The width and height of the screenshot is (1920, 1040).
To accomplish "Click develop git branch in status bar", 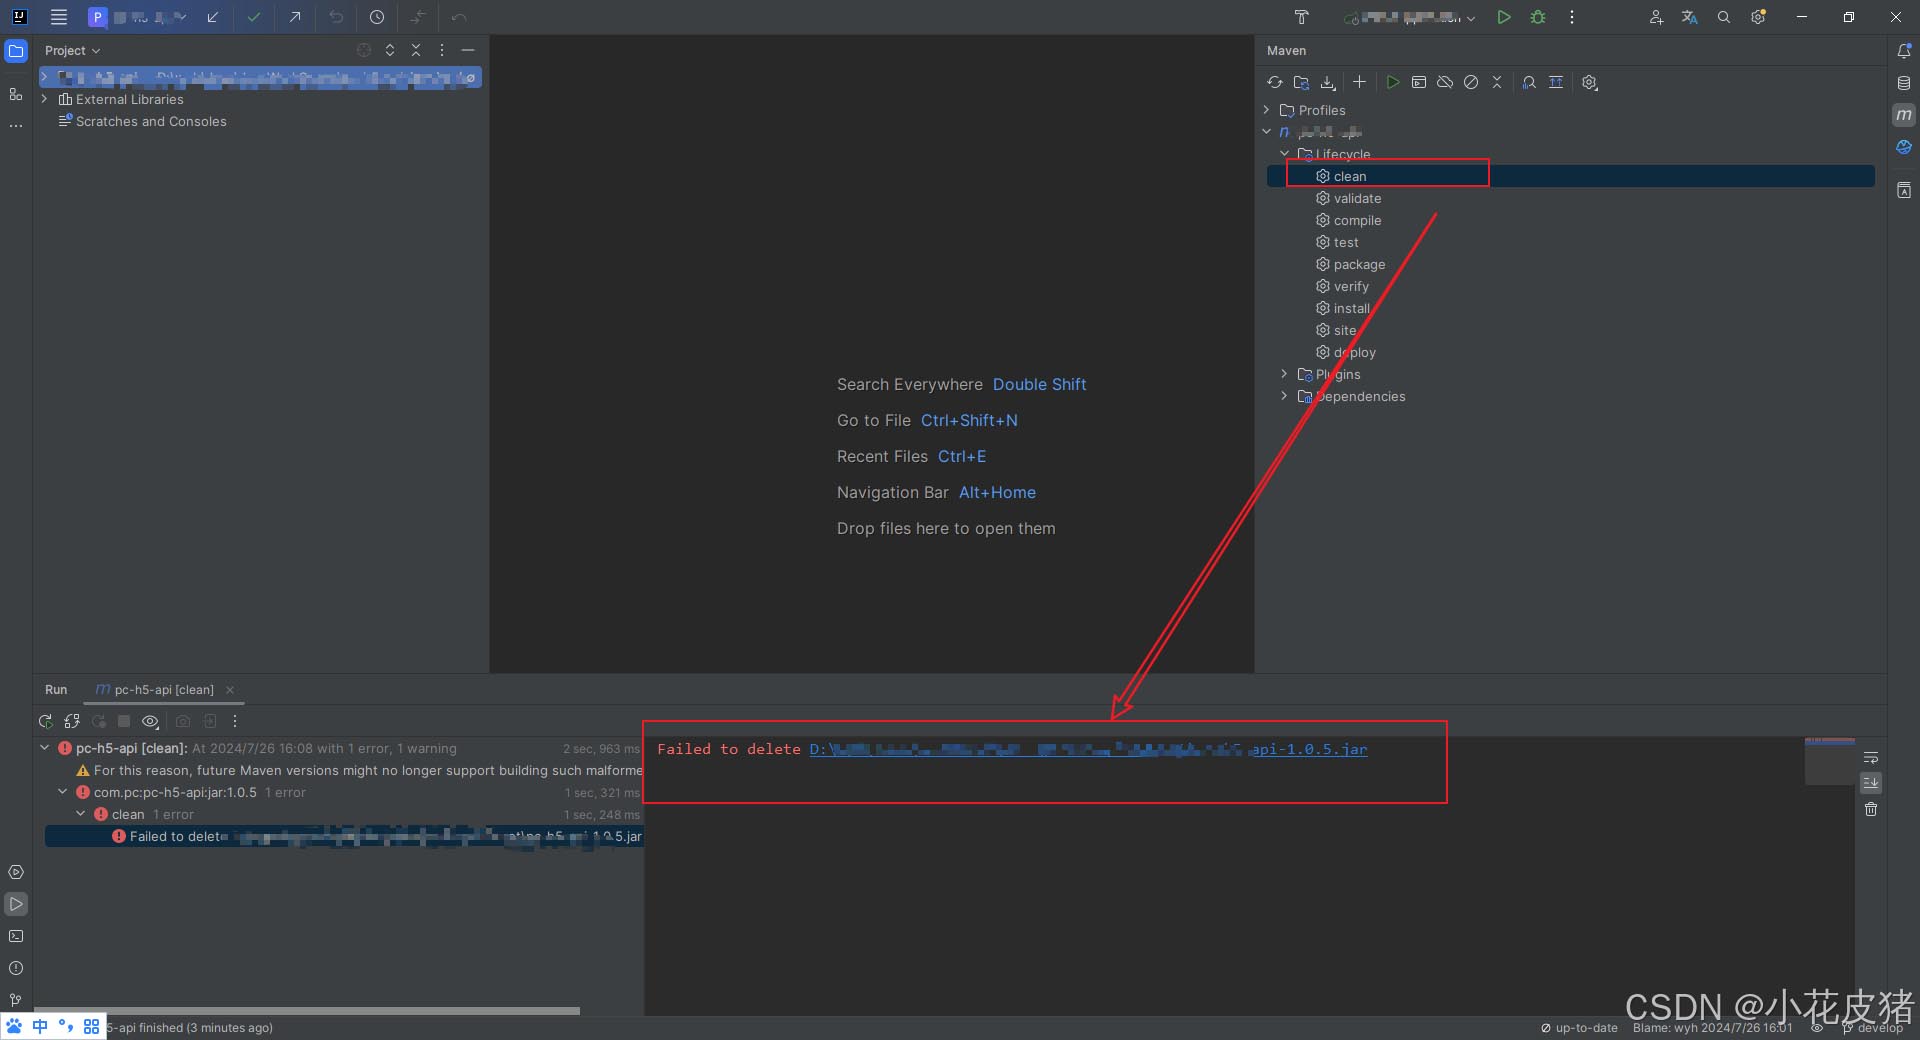I will point(1873,1028).
